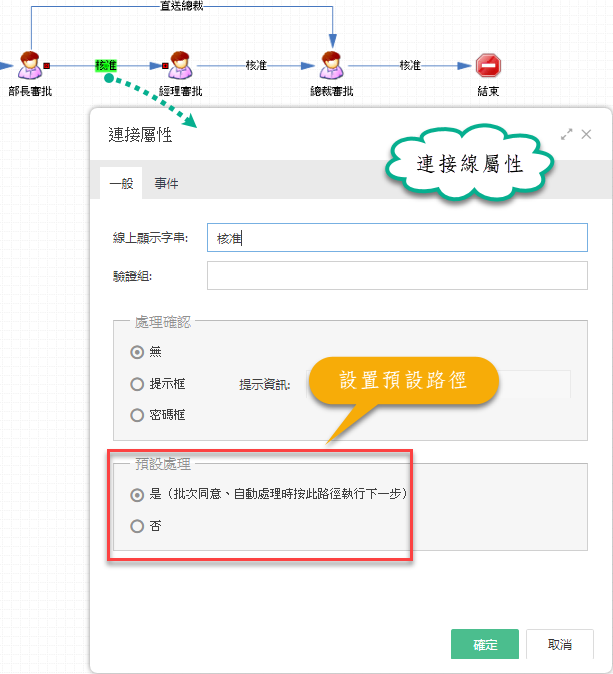The width and height of the screenshot is (613, 674).
Task: Select the 直送總裁 connection label
Action: [181, 6]
